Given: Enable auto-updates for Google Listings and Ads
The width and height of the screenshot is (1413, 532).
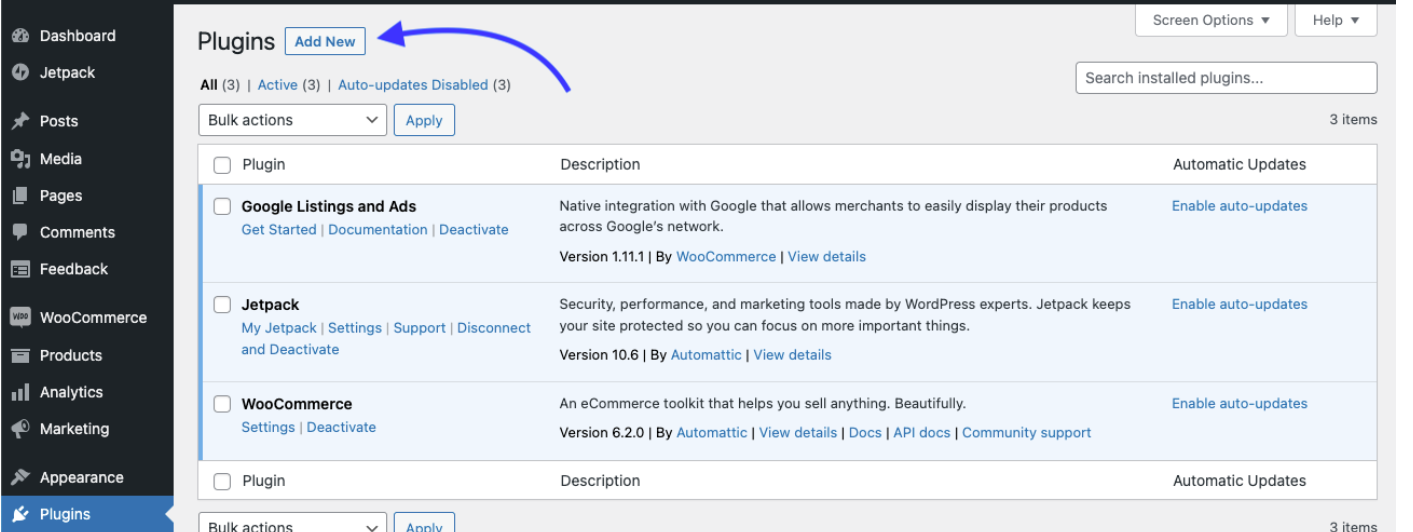Looking at the screenshot, I should coord(1239,206).
